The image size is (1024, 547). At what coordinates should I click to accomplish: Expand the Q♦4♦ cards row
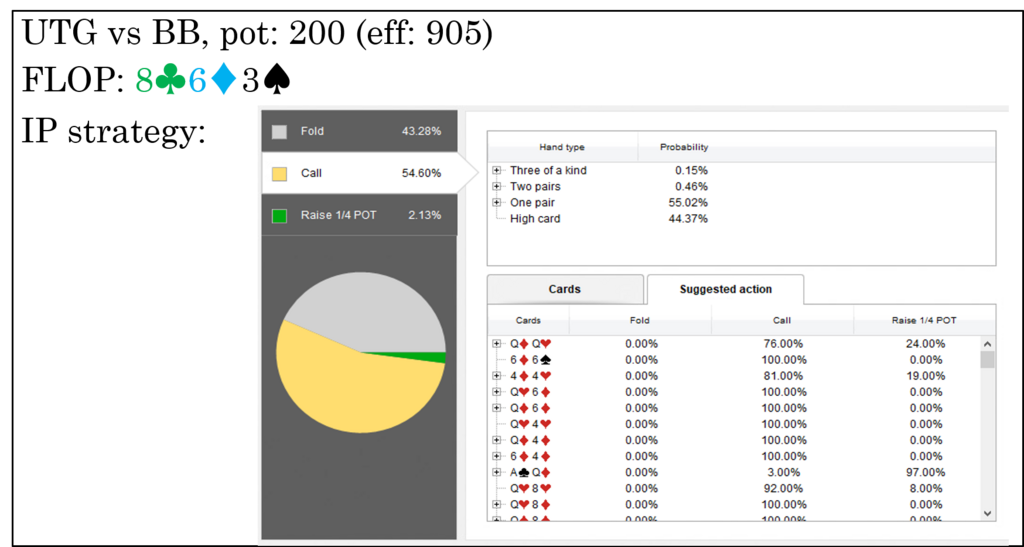(497, 441)
